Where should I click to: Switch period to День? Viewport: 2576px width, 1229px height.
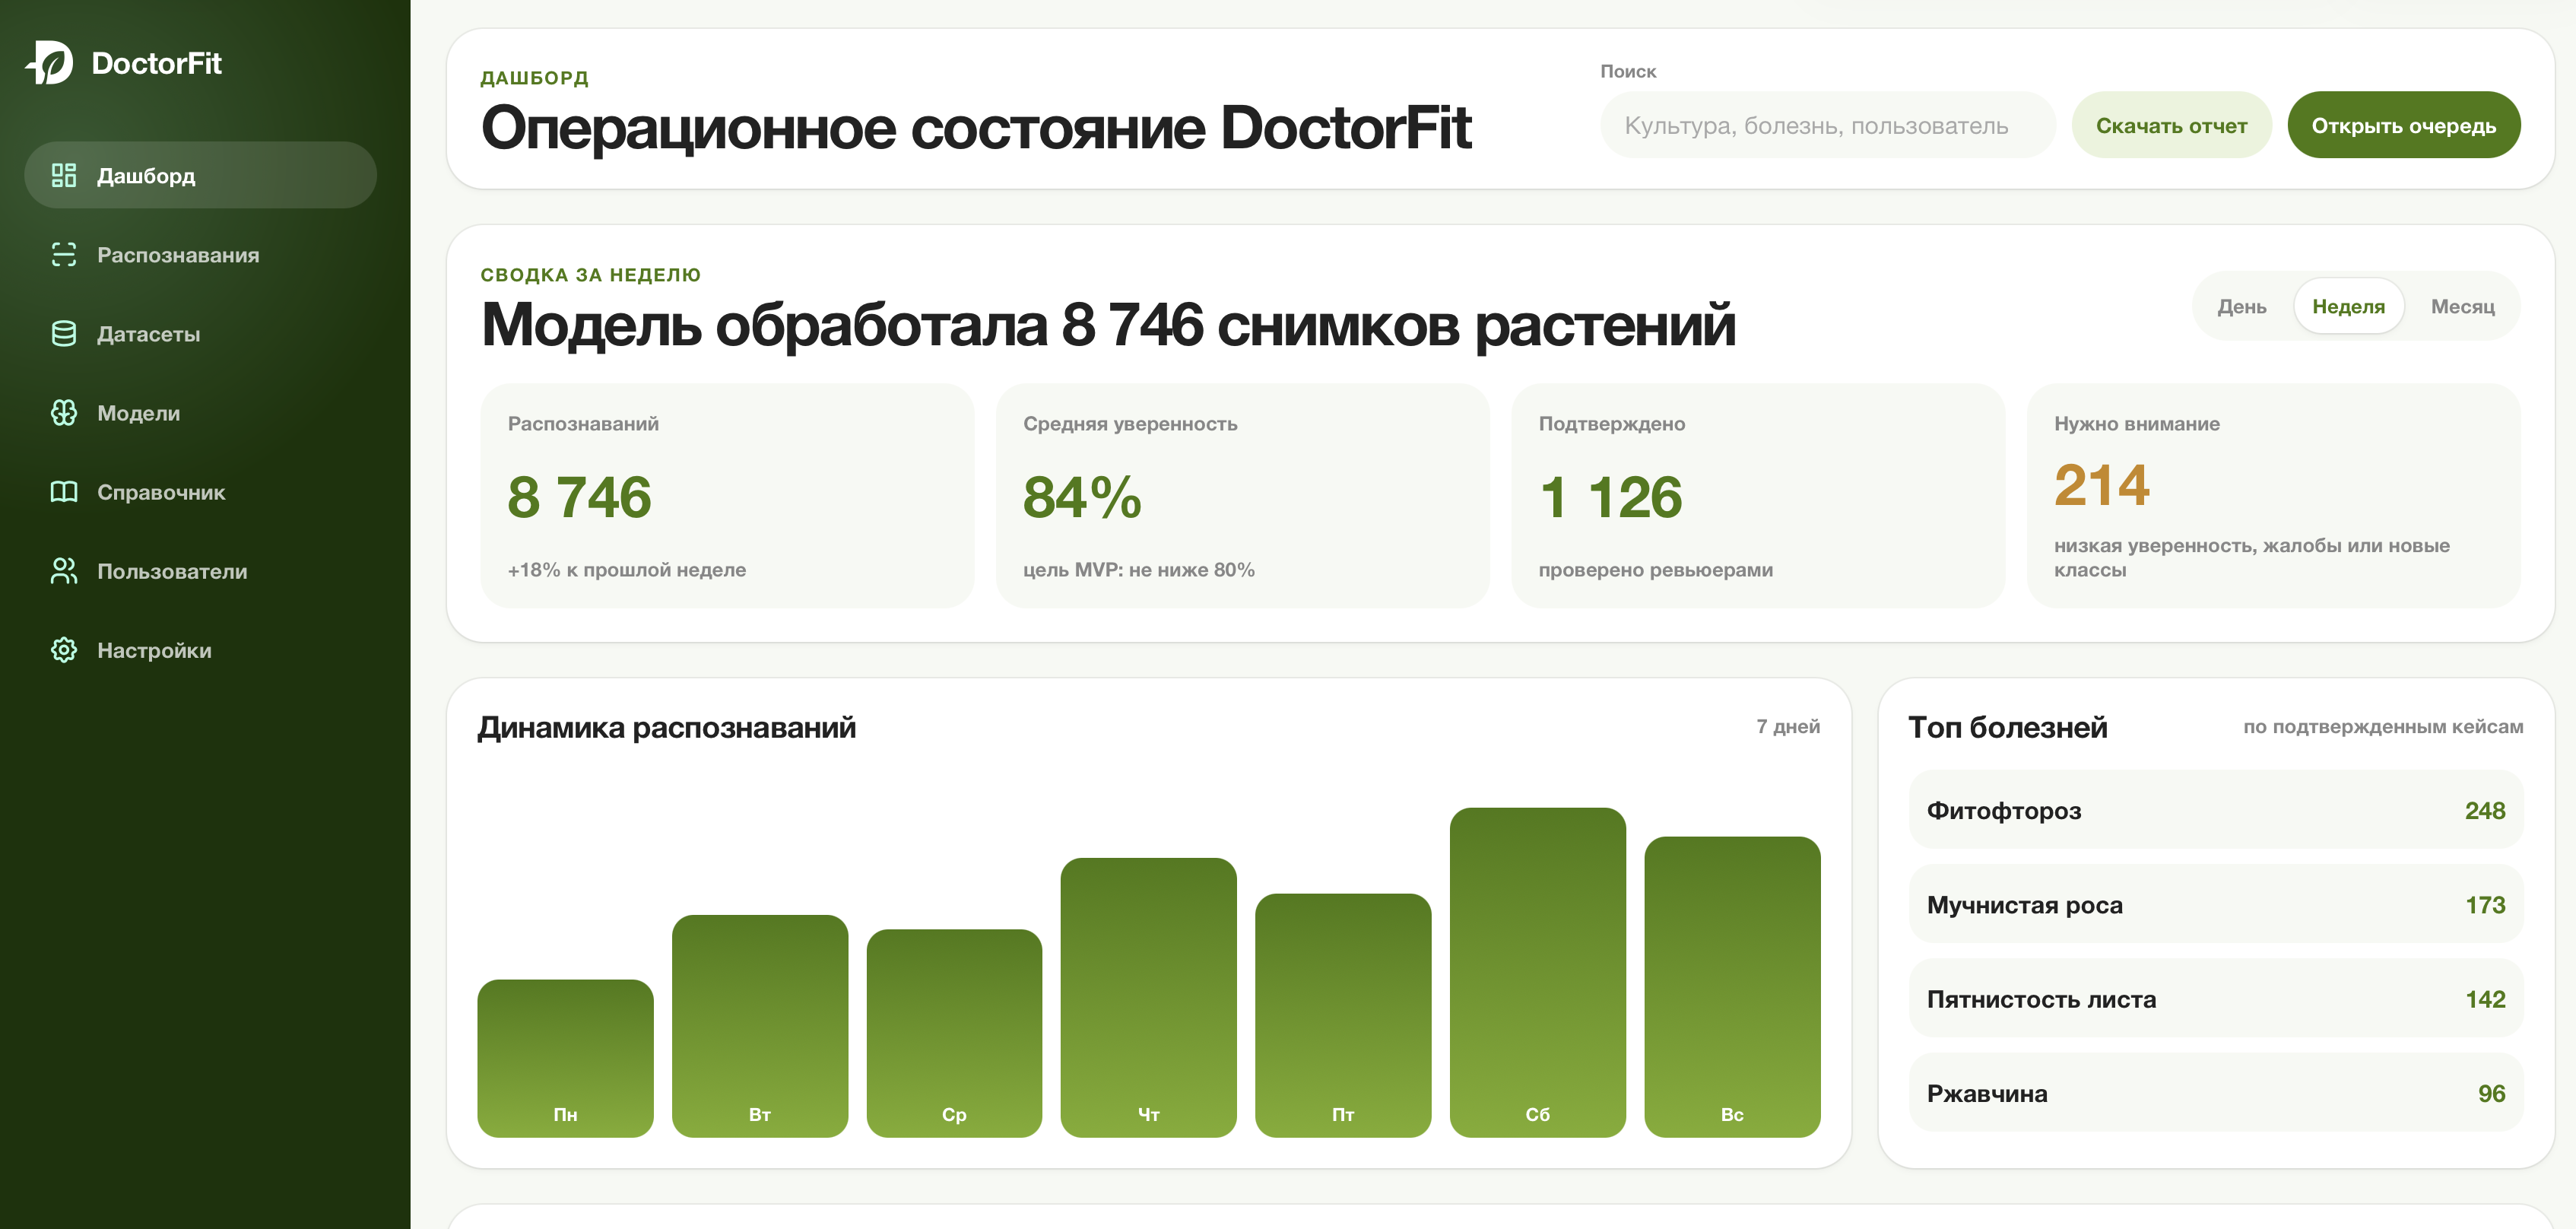click(2241, 306)
